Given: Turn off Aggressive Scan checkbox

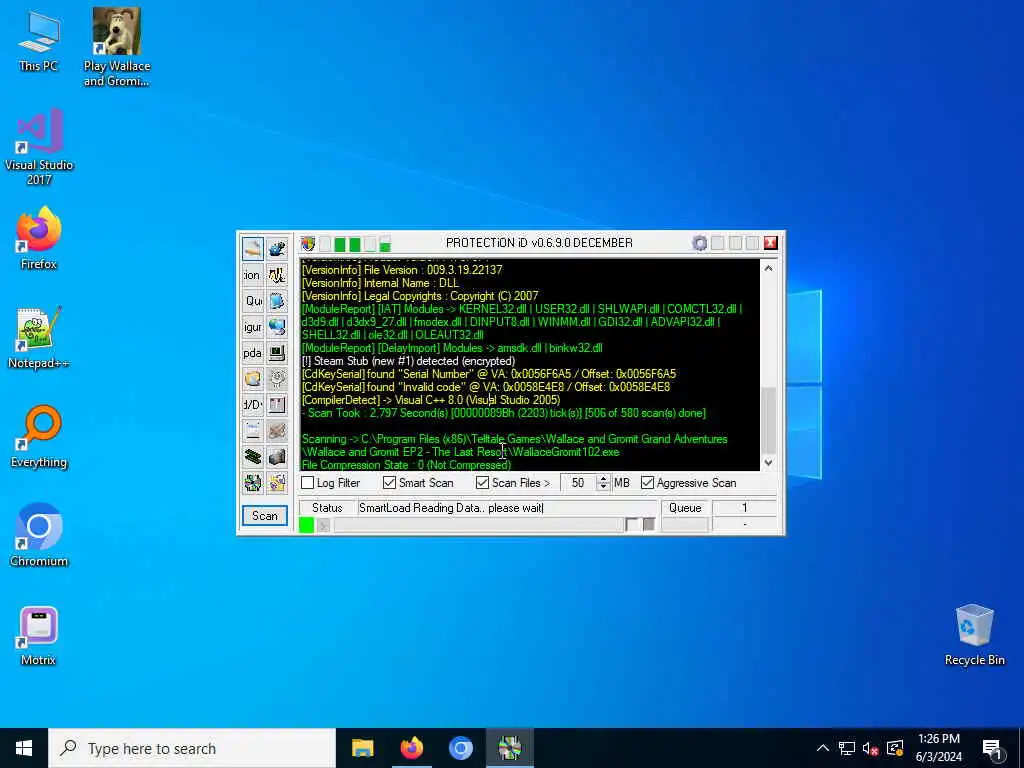Looking at the screenshot, I should [647, 483].
